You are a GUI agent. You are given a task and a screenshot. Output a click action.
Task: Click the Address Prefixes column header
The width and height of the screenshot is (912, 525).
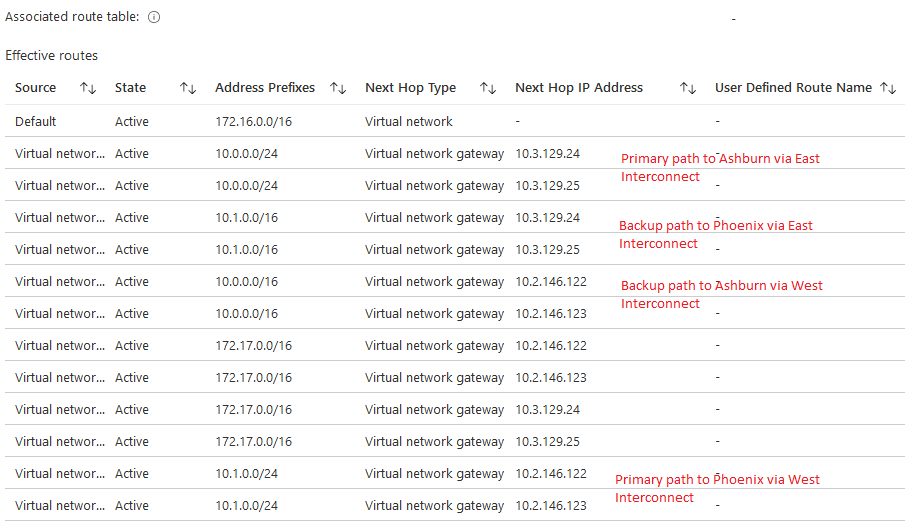click(x=265, y=88)
